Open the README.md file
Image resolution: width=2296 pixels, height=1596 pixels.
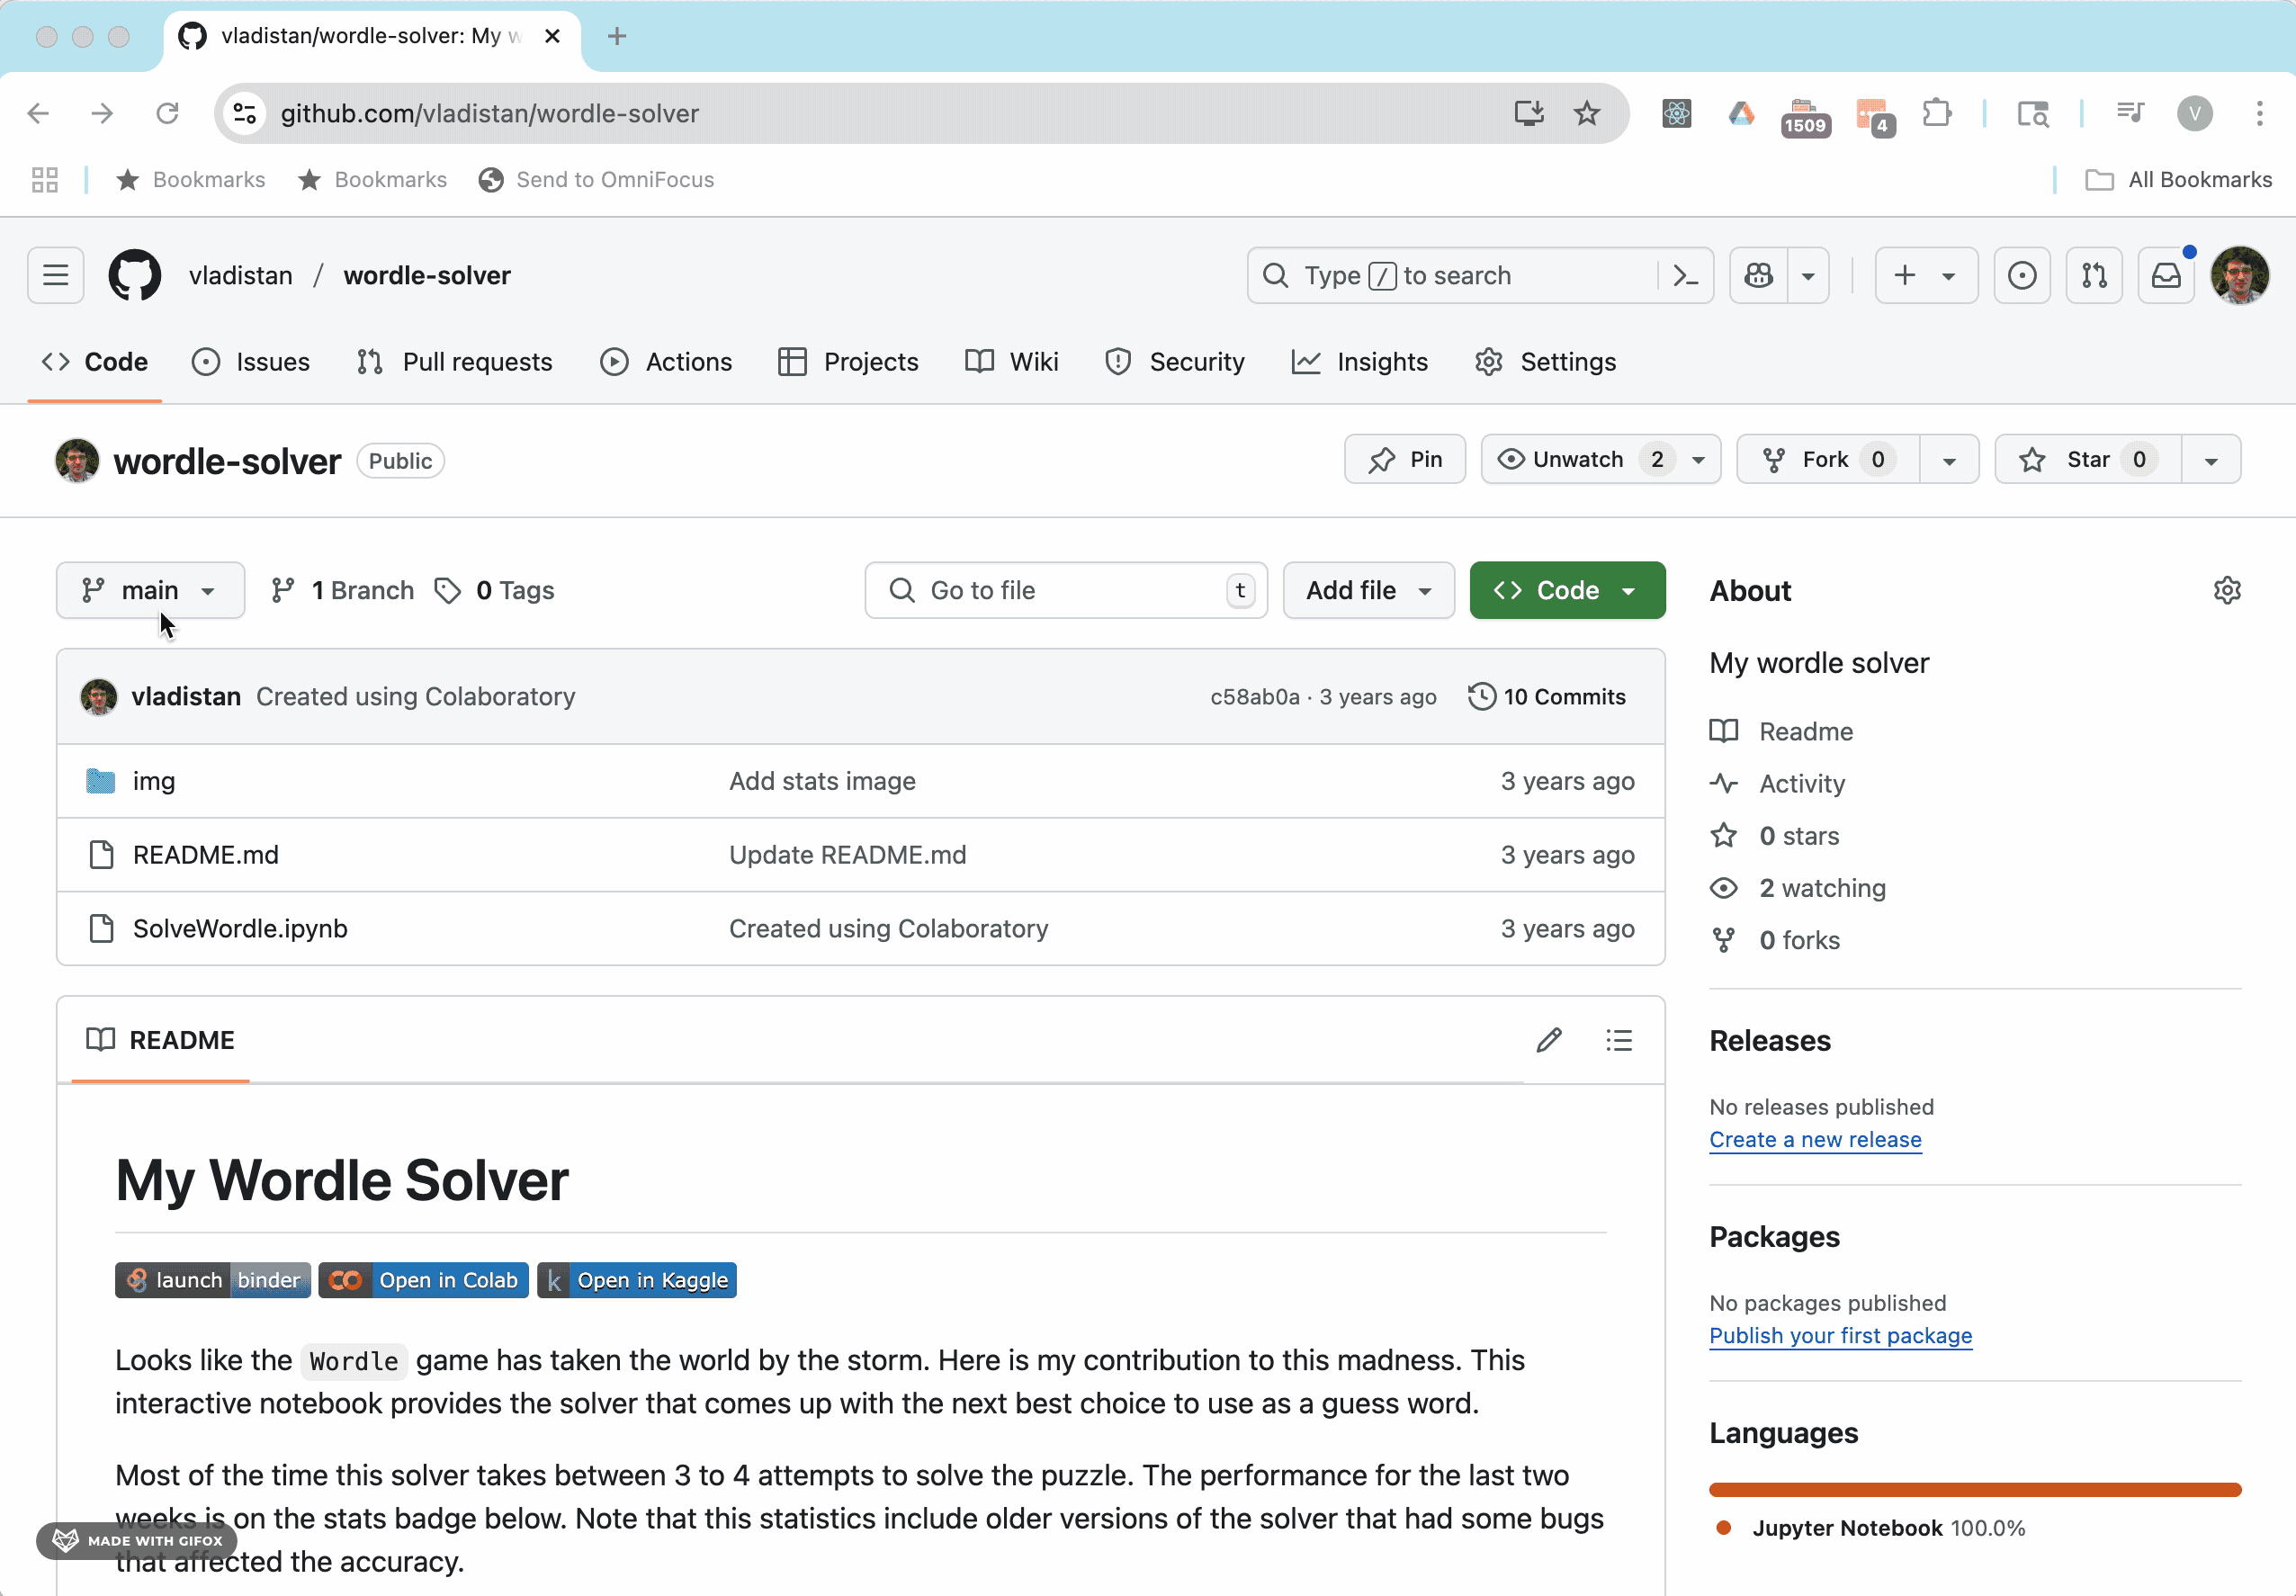pos(206,854)
